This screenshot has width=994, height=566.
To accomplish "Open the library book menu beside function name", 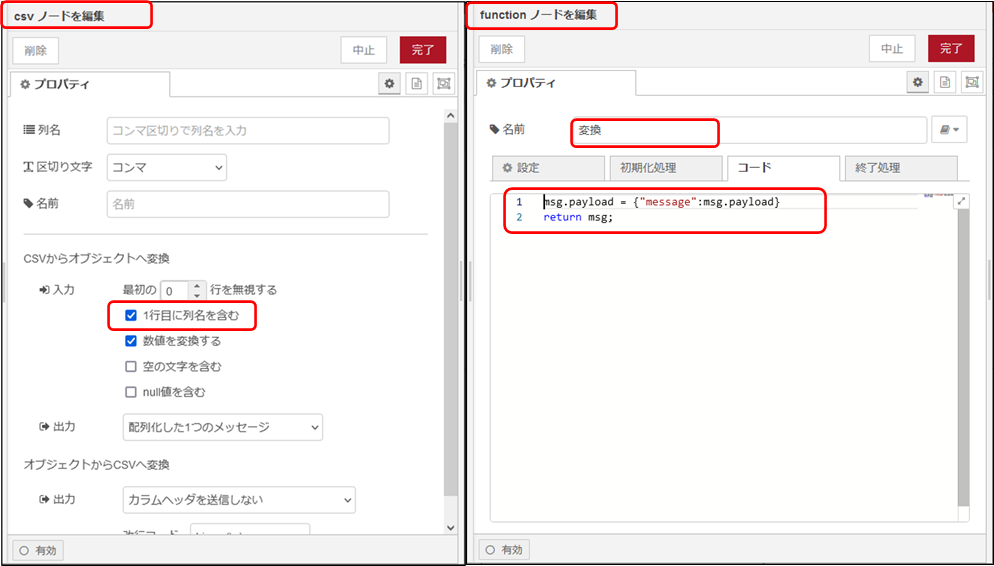I will click(x=950, y=130).
